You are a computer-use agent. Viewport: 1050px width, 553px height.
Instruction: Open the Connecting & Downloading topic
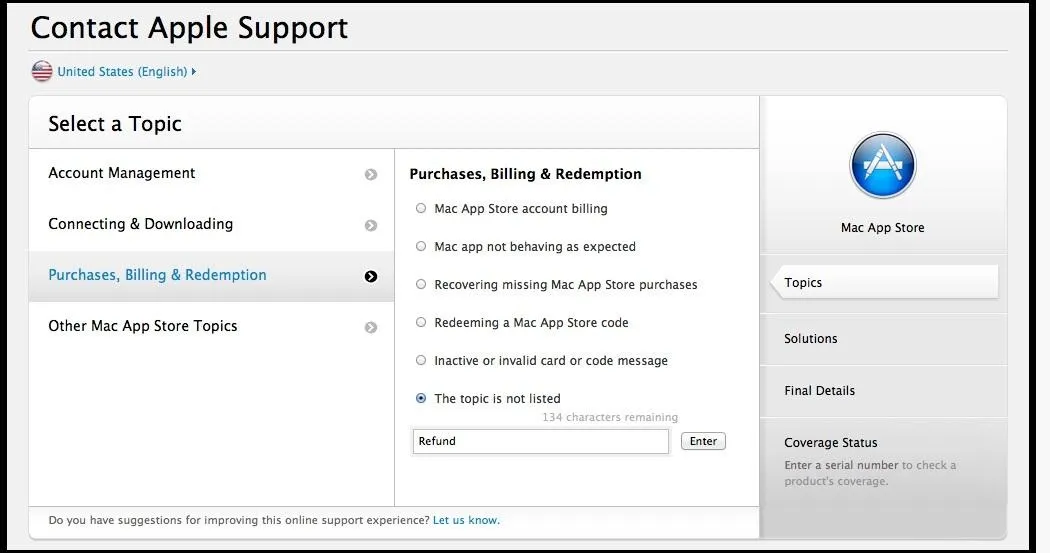pos(212,225)
